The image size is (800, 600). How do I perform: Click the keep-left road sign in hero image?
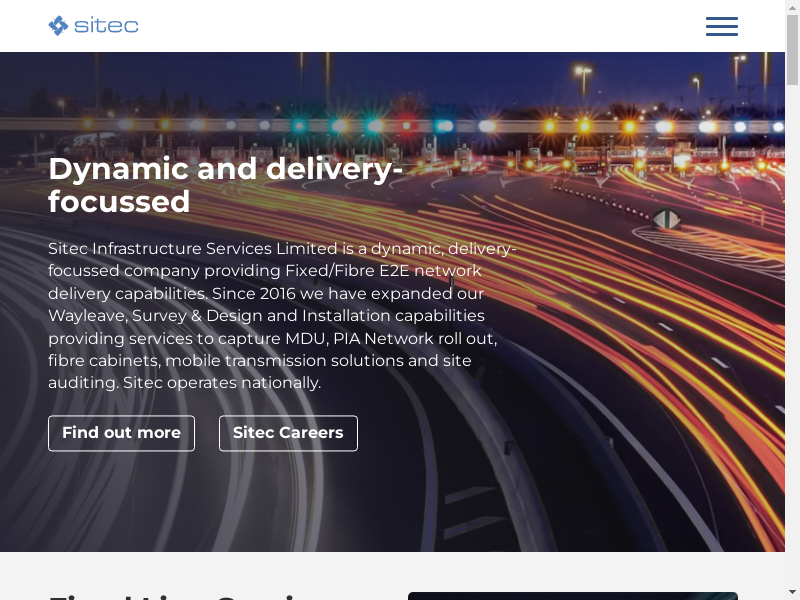pyautogui.click(x=667, y=219)
